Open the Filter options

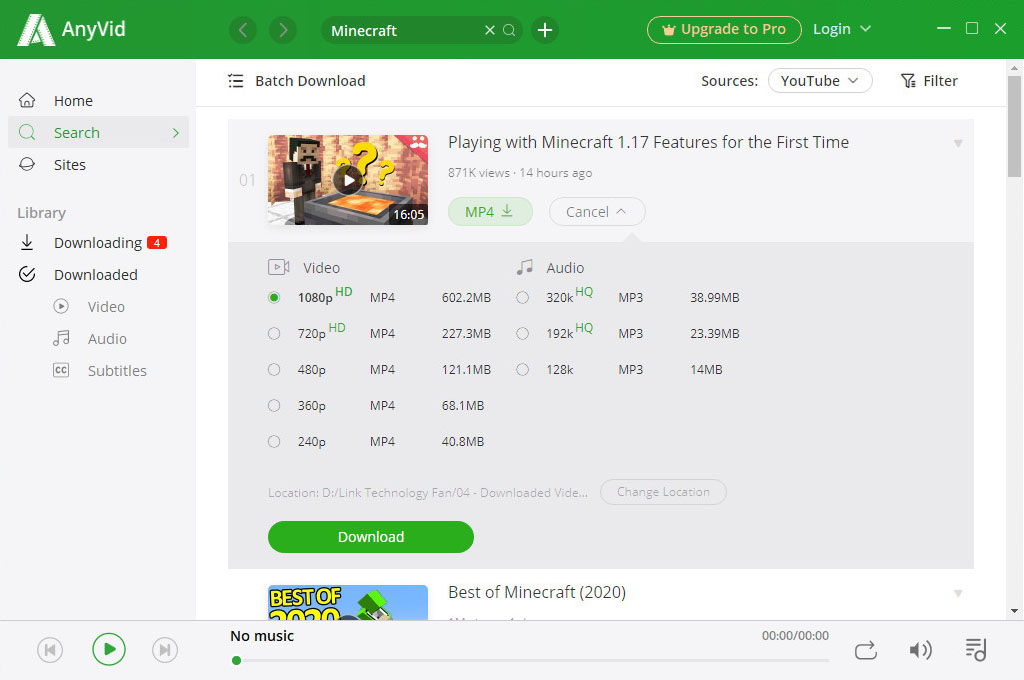pos(929,81)
